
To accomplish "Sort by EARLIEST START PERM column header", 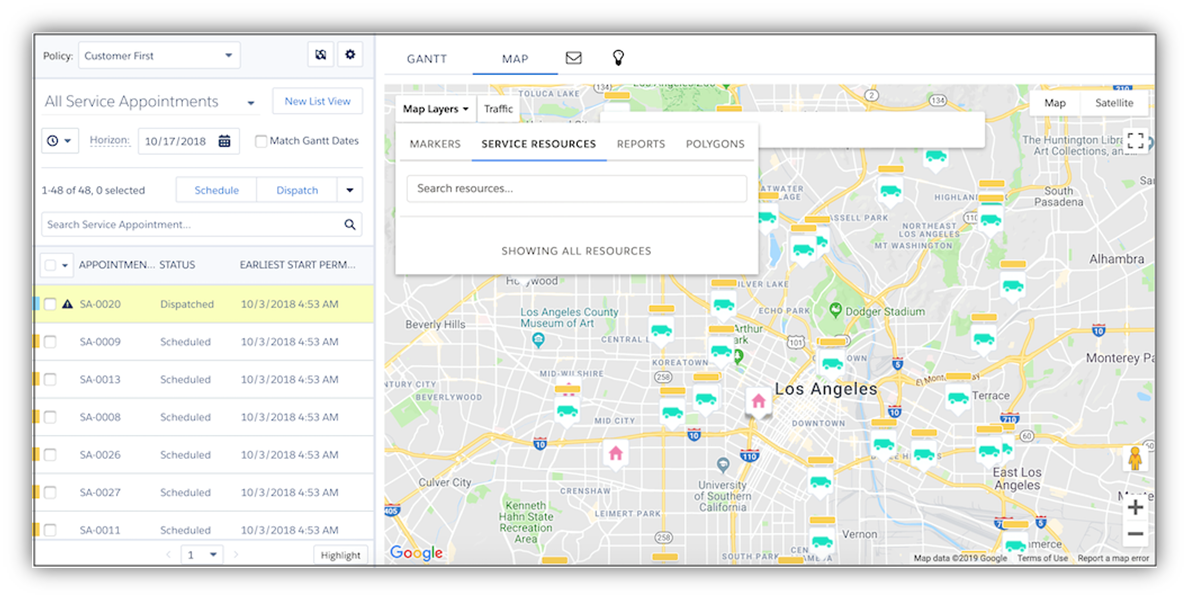I will [297, 265].
